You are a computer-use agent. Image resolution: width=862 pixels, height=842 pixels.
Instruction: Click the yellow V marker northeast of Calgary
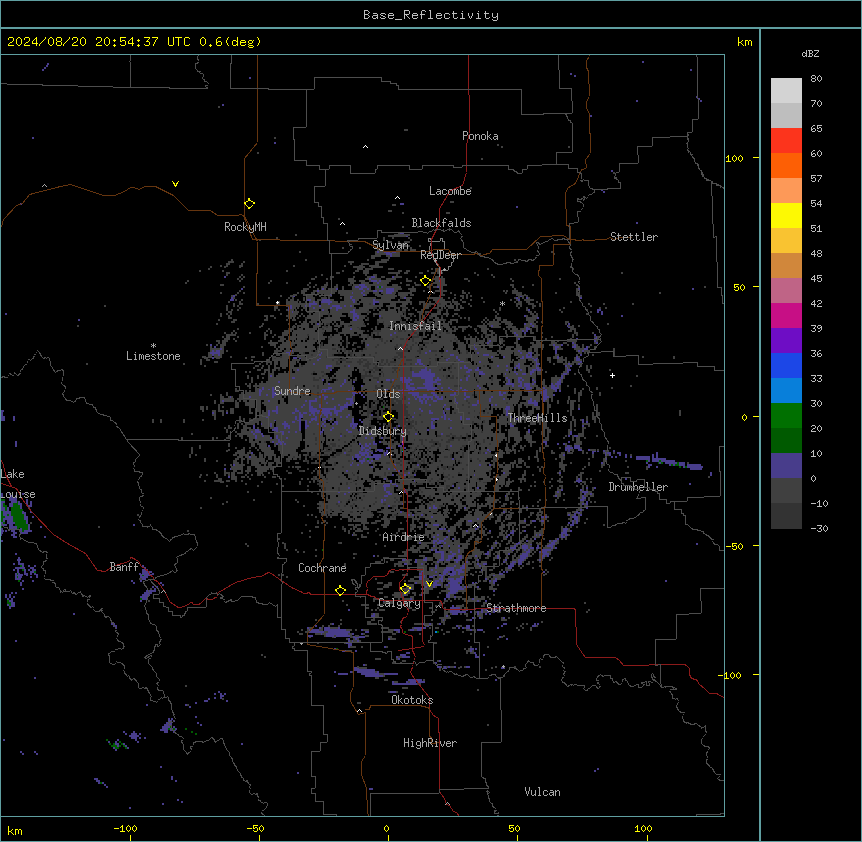[429, 584]
